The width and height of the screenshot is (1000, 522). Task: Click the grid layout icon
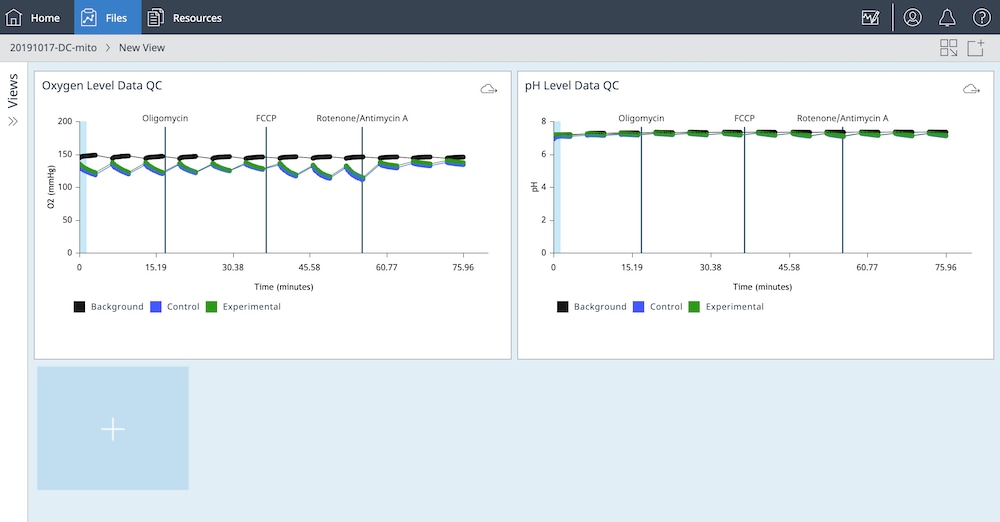click(948, 48)
